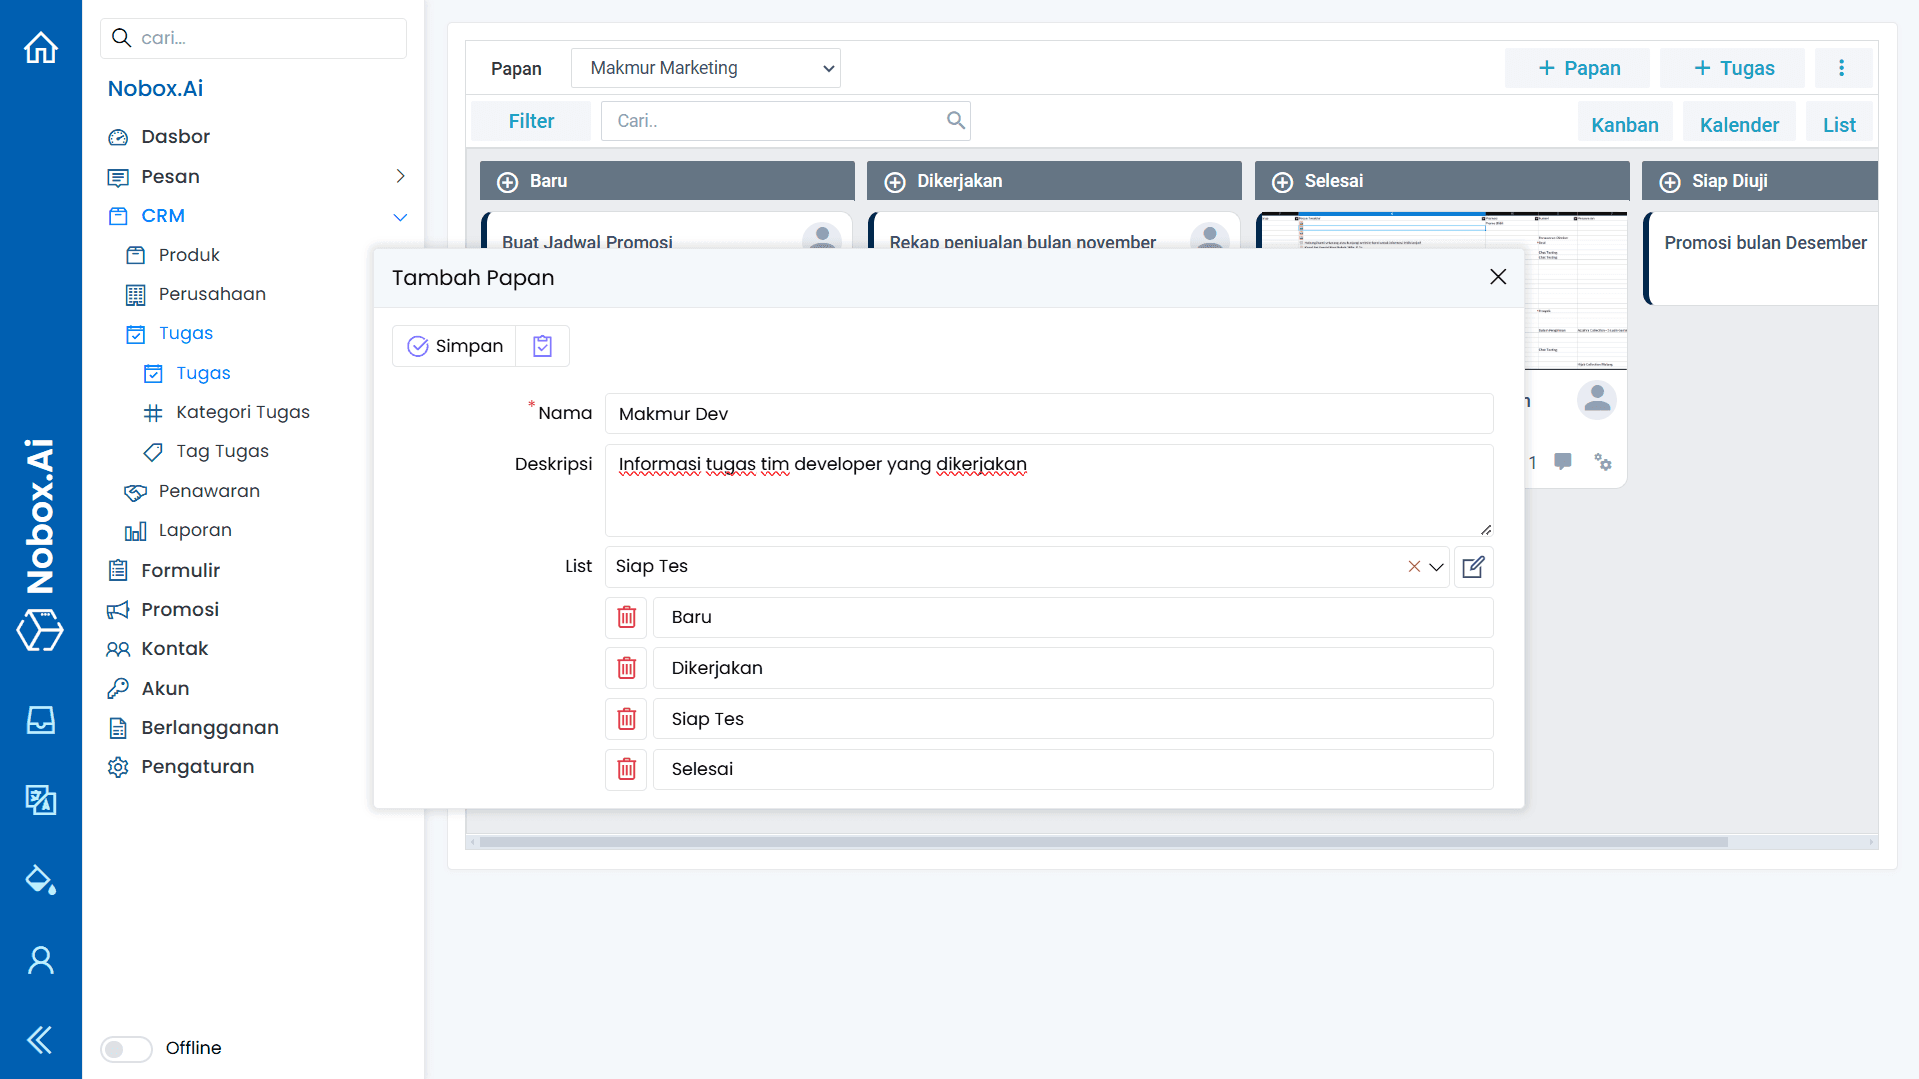
Task: Click the gears icon on the task card
Action: click(x=1604, y=462)
